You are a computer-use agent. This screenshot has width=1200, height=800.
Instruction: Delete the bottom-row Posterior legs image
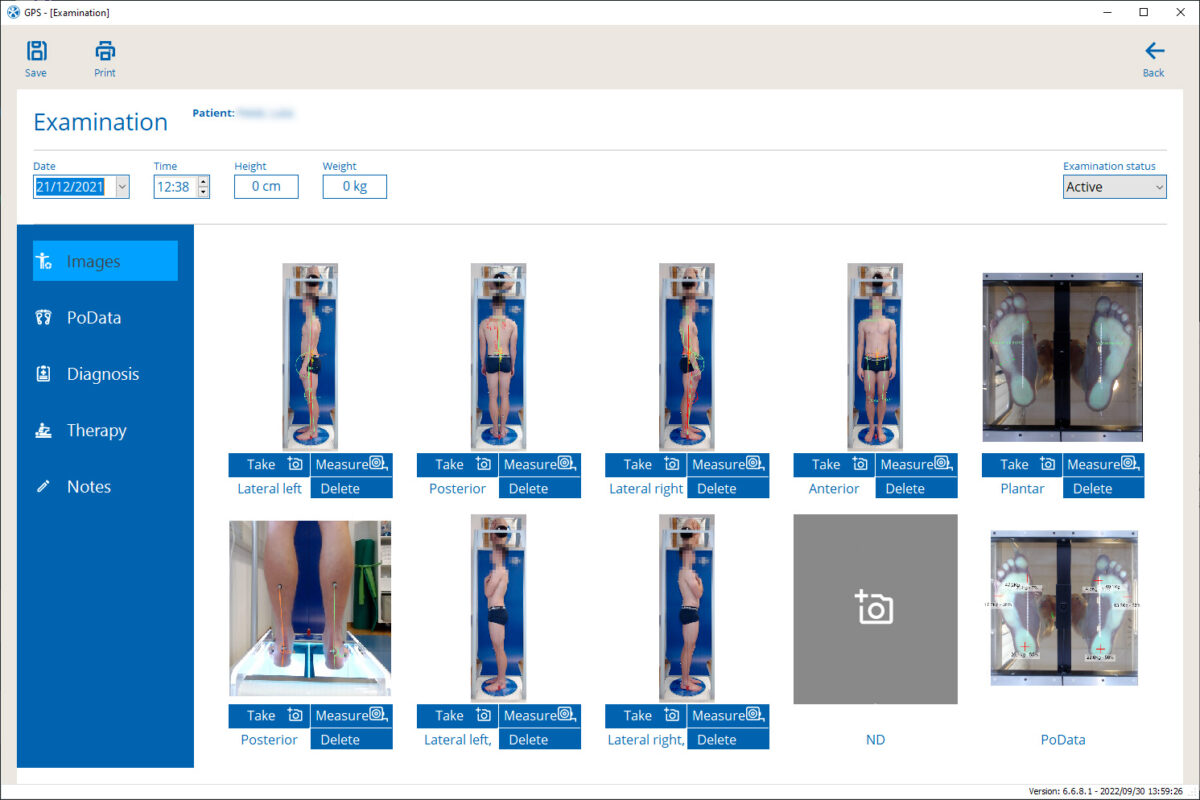point(351,740)
